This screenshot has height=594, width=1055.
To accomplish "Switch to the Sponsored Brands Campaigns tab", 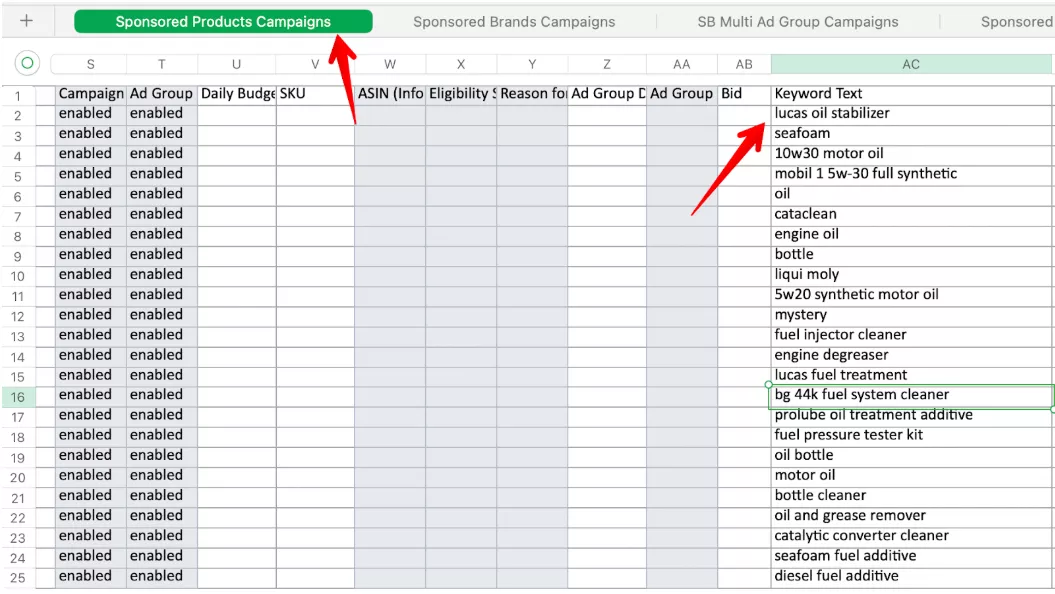I will point(513,21).
